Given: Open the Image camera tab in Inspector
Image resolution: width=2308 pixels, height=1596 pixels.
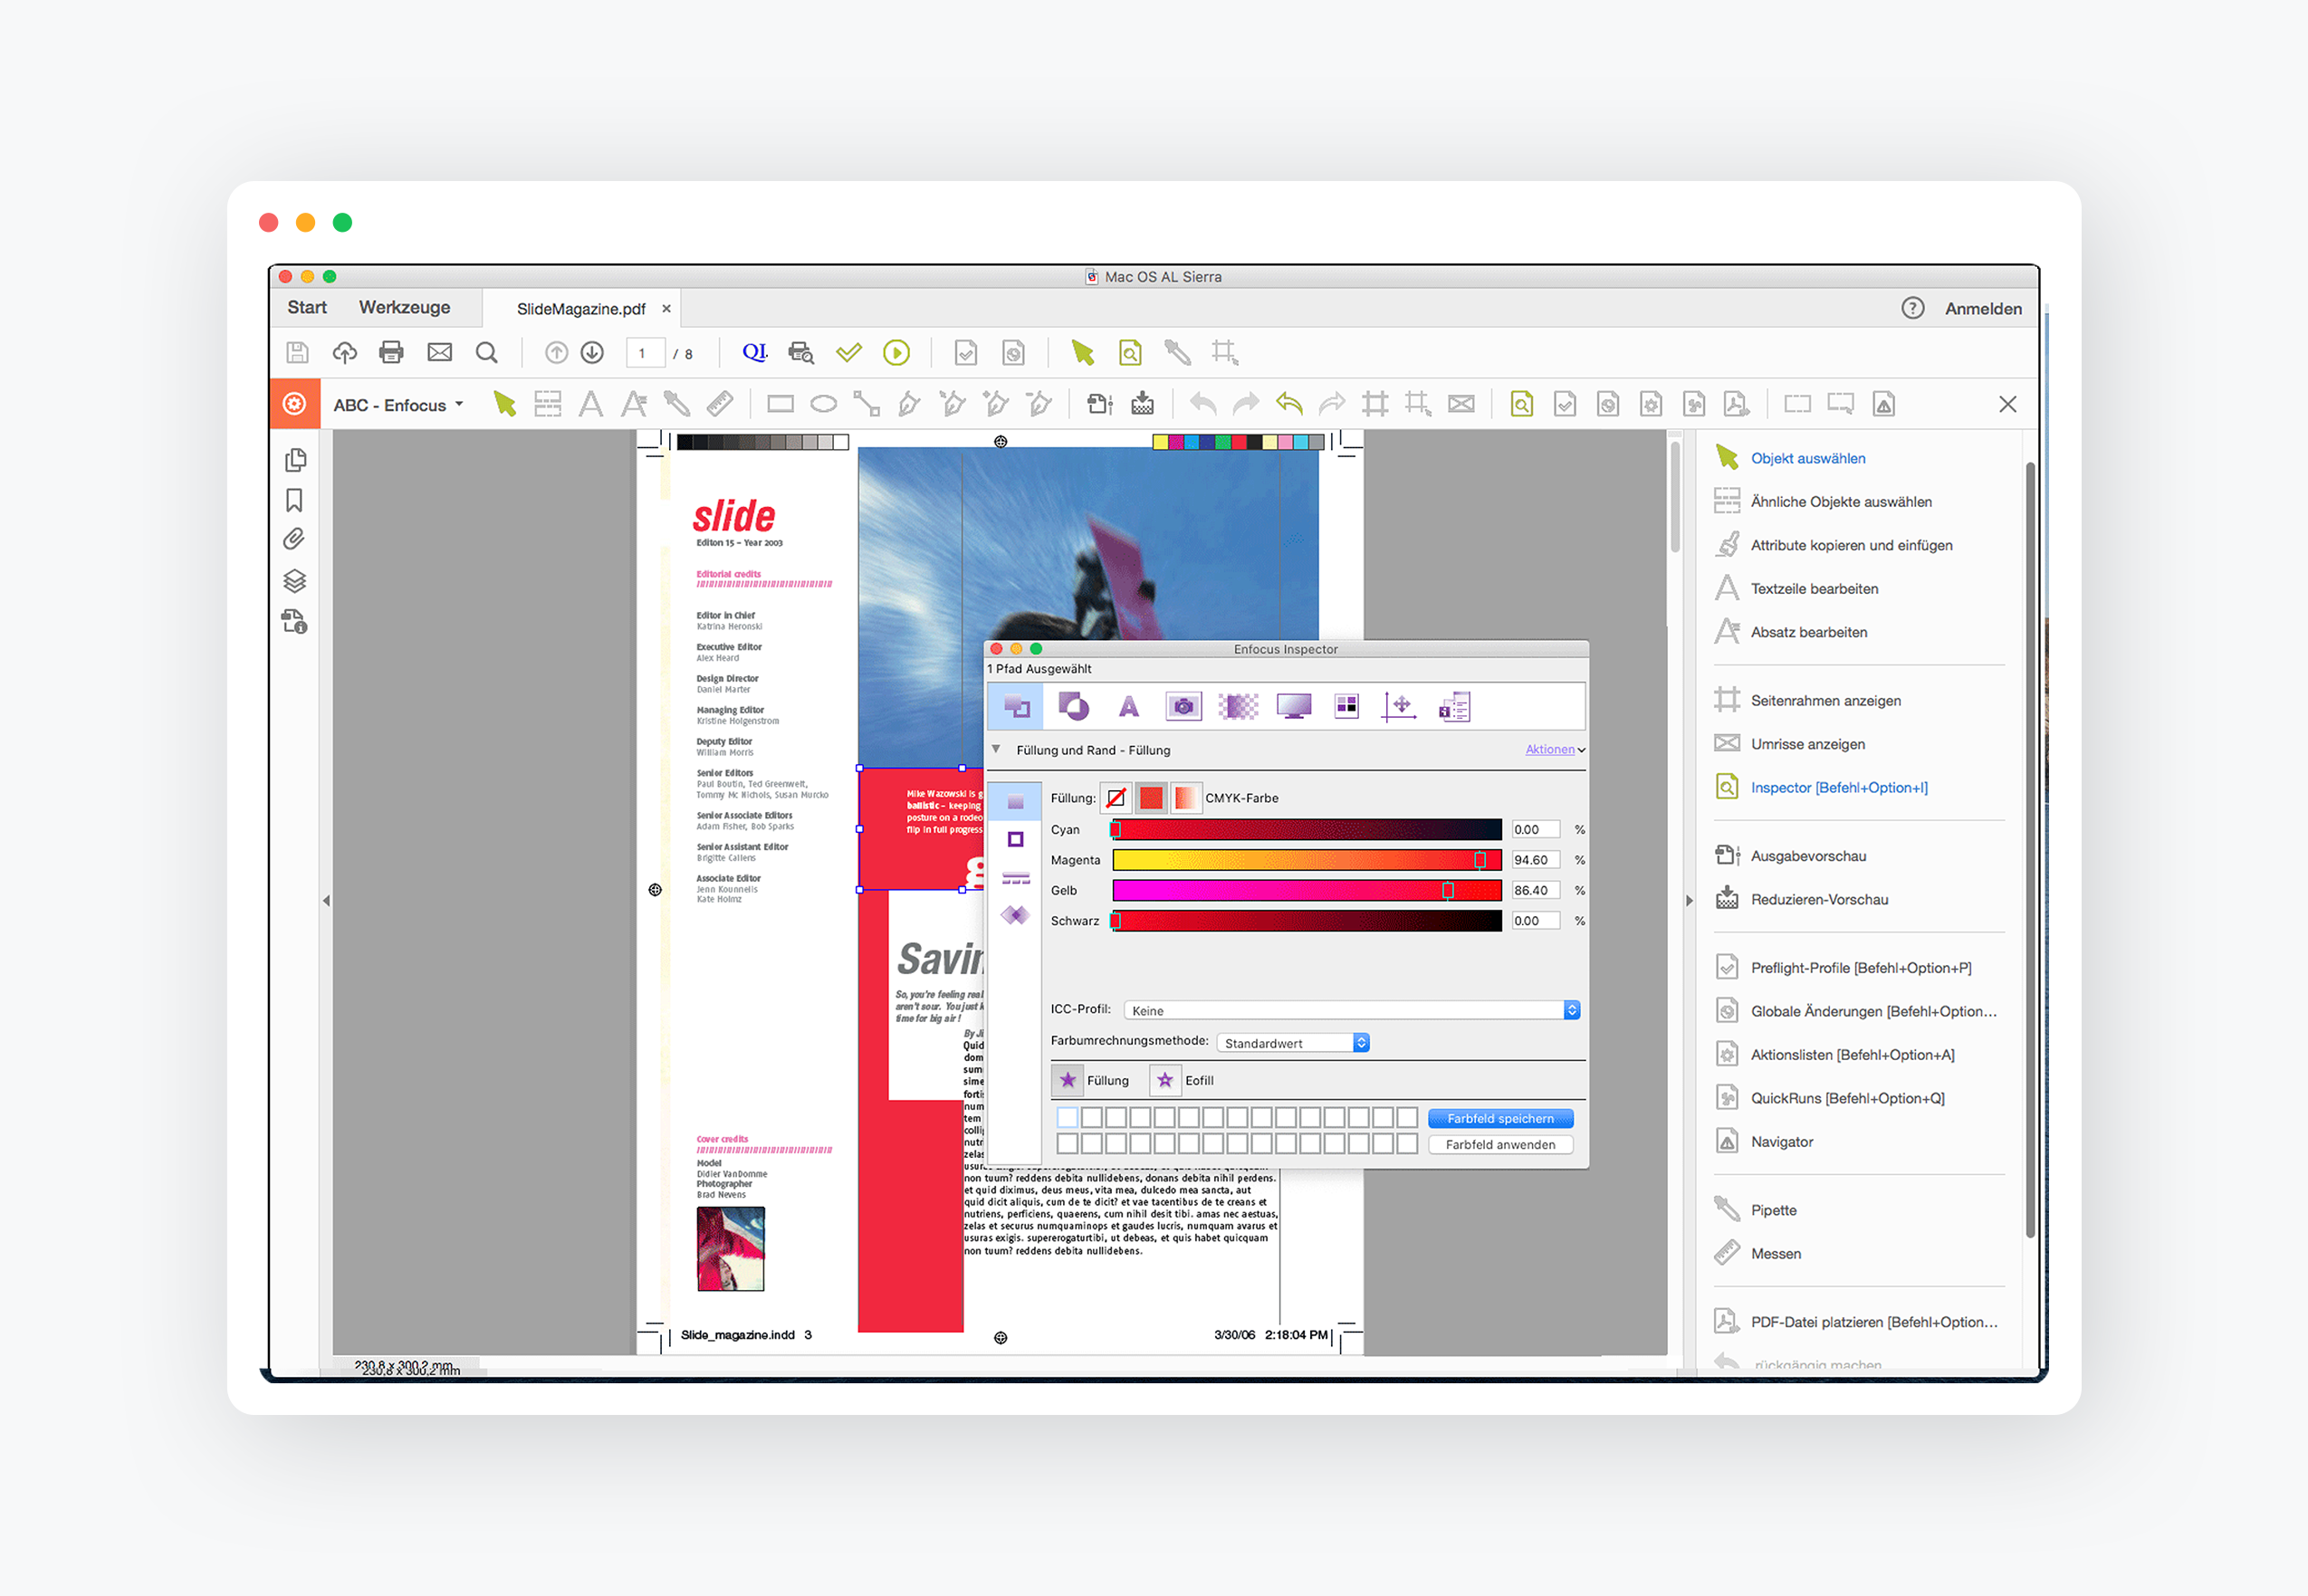Looking at the screenshot, I should point(1183,707).
